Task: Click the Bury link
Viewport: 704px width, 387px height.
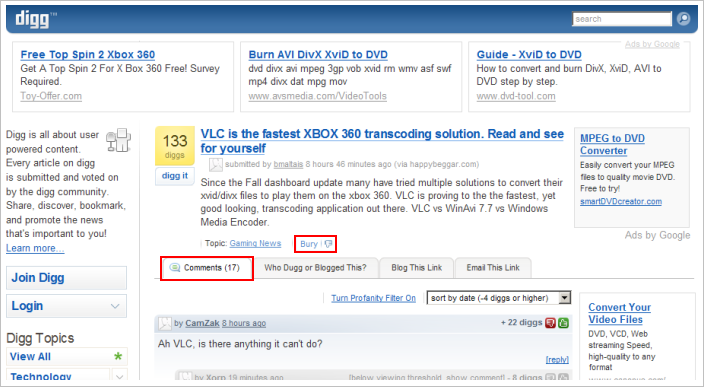Action: click(x=309, y=244)
